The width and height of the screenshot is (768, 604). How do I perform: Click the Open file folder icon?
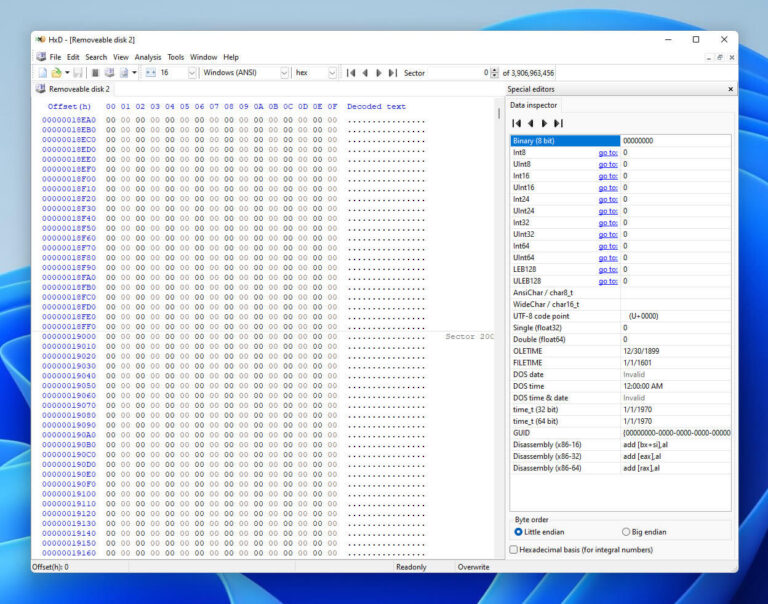pos(56,73)
